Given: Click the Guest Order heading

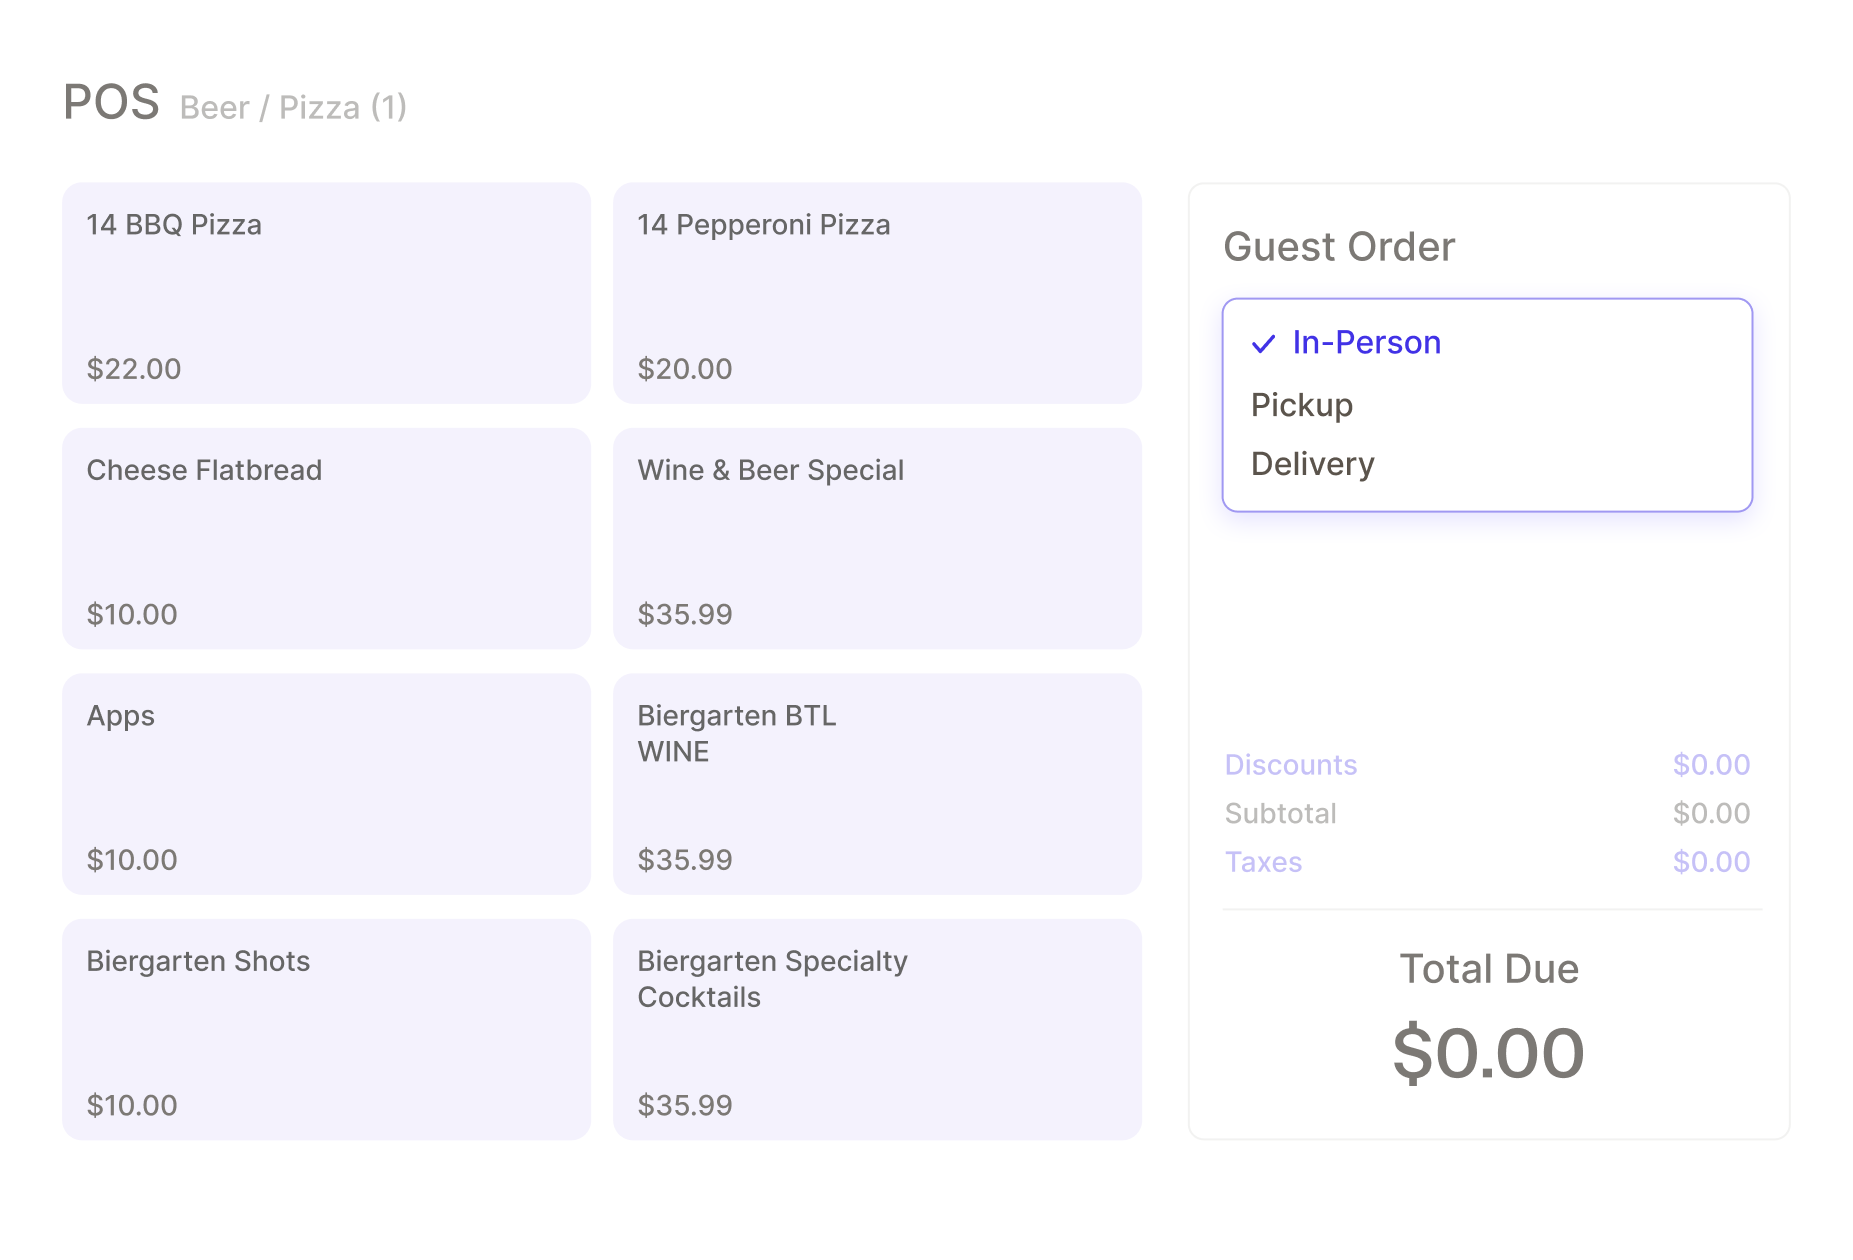Looking at the screenshot, I should coord(1339,247).
